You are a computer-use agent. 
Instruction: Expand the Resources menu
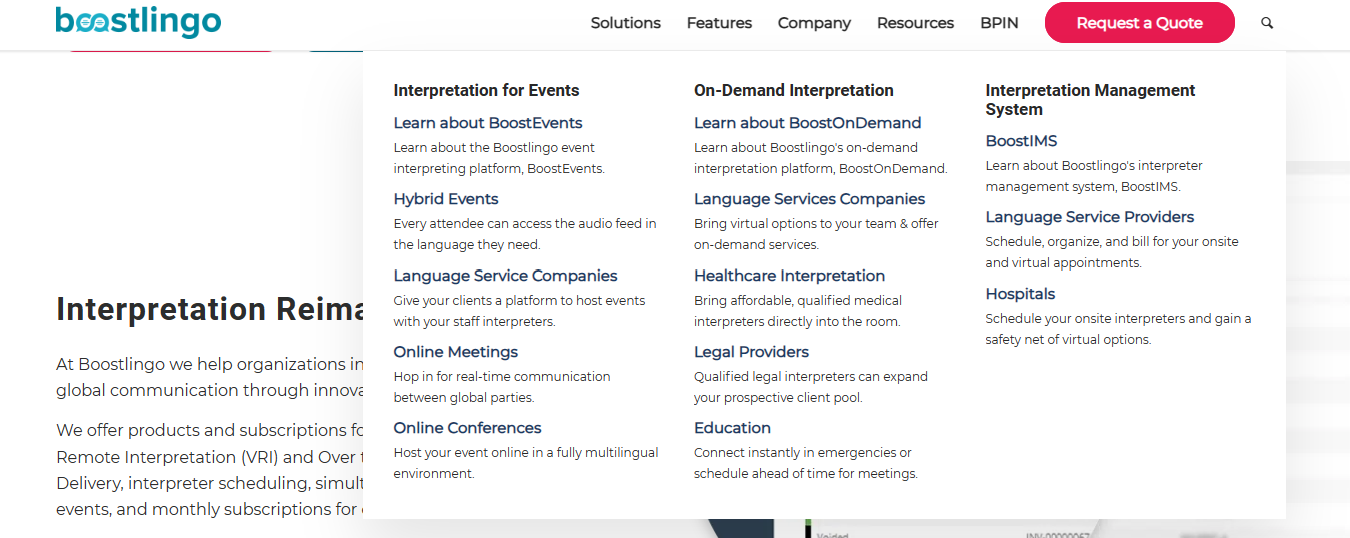[915, 23]
